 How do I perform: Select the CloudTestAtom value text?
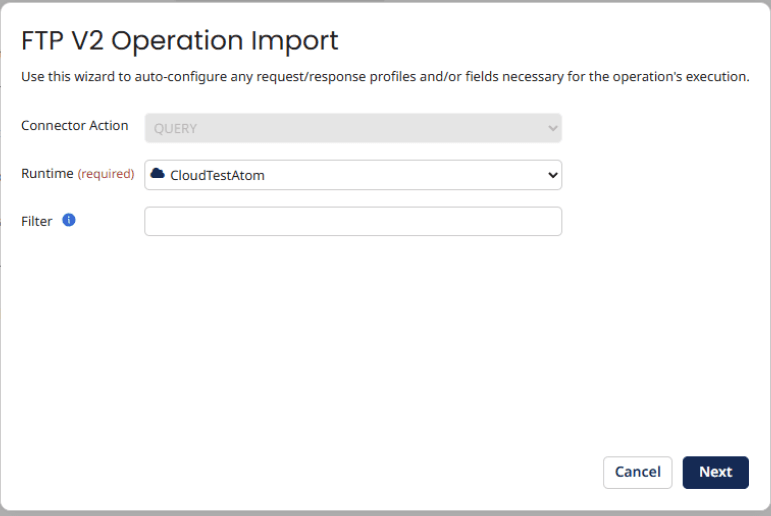pos(217,175)
